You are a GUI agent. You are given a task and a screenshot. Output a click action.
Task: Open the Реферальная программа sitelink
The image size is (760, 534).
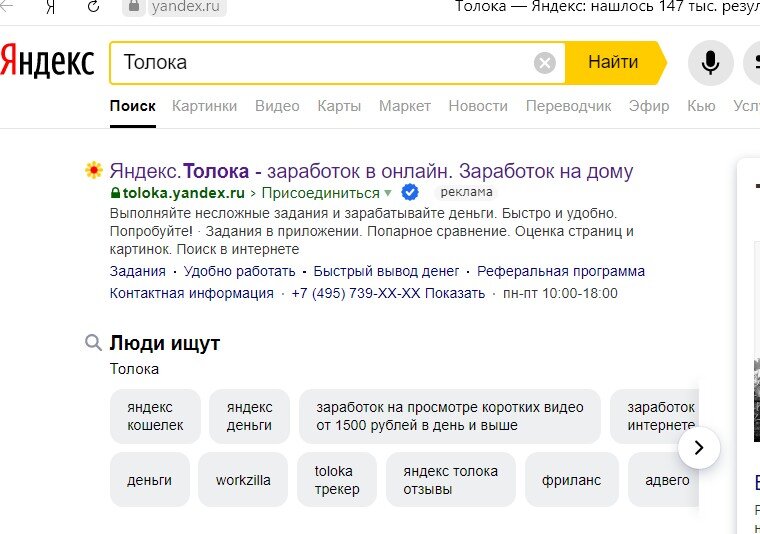(561, 271)
